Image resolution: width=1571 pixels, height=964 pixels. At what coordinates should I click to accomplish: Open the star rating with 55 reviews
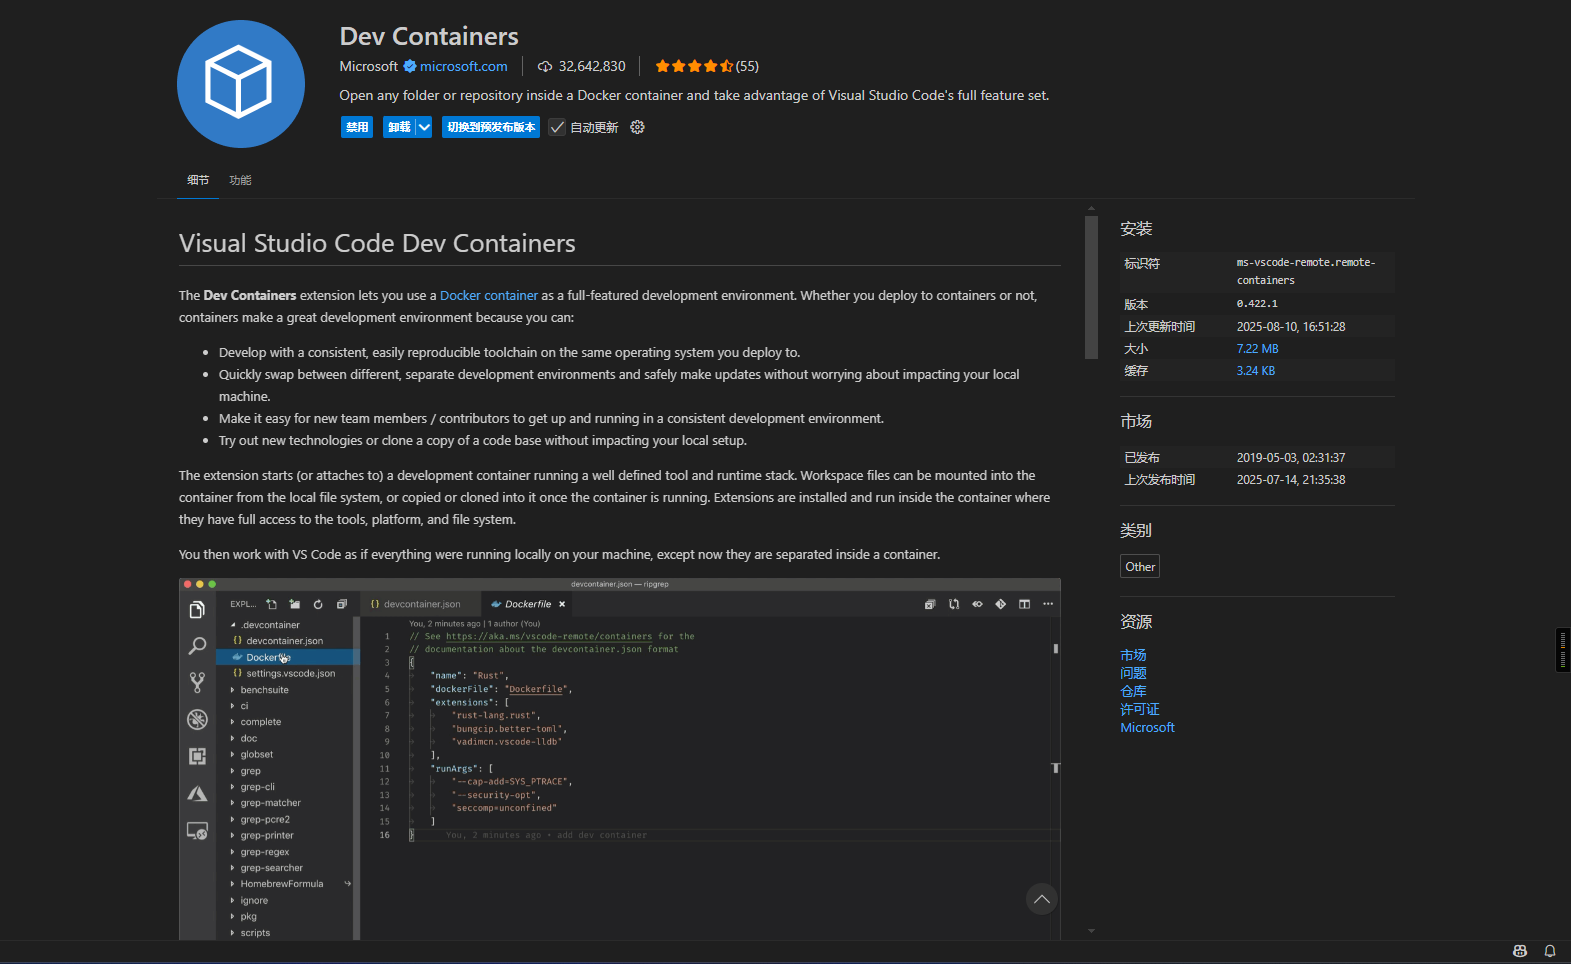[707, 67]
